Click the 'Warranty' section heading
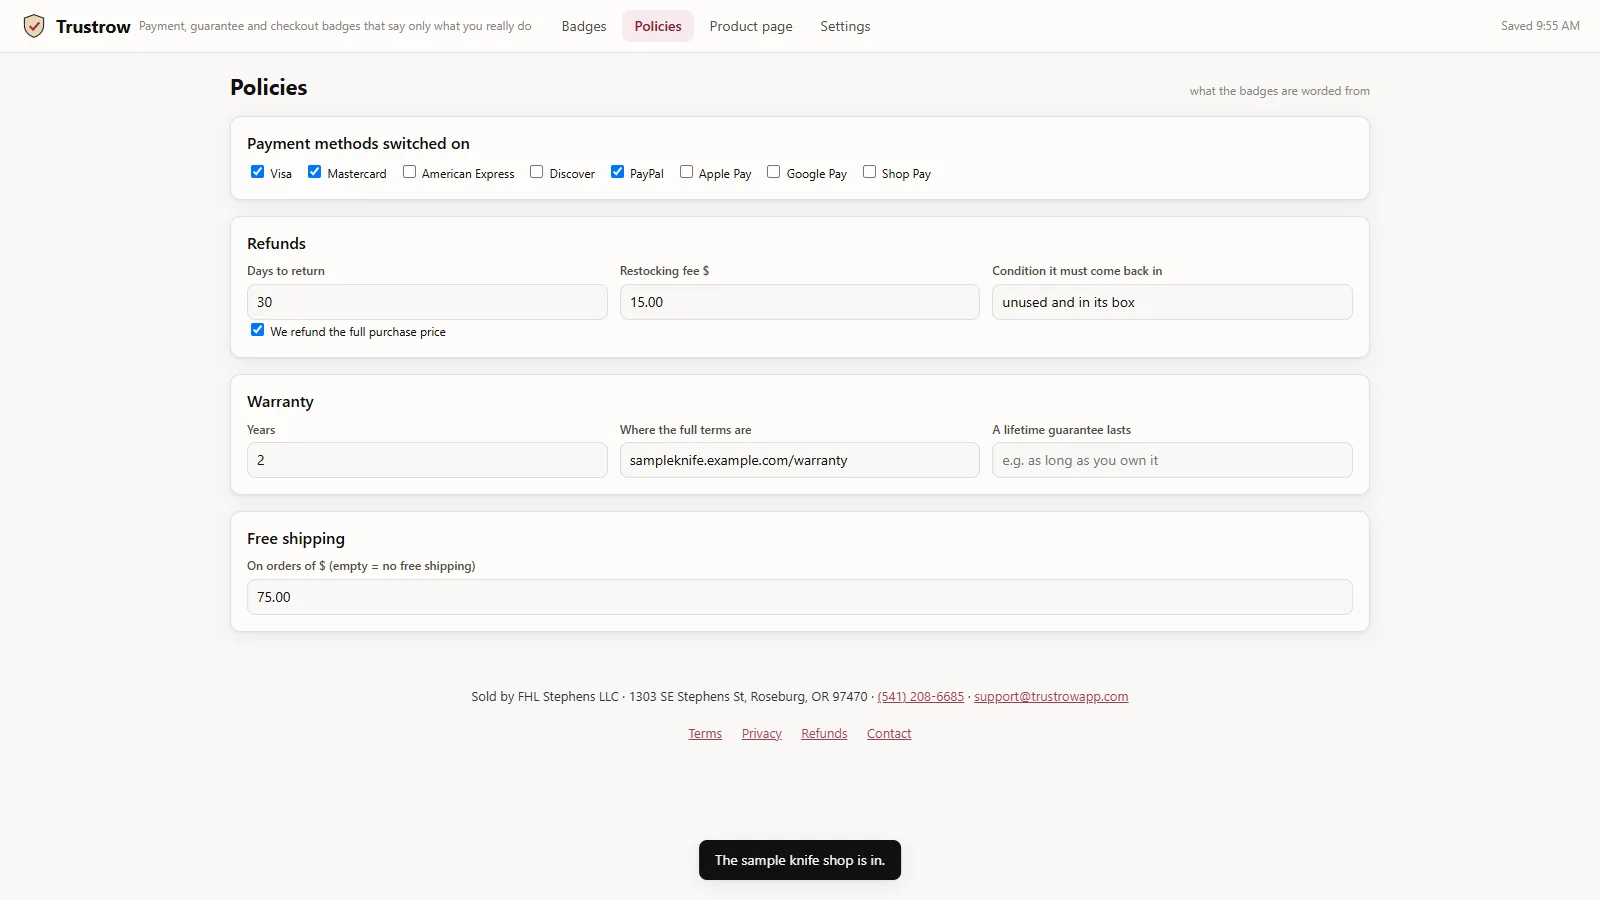The width and height of the screenshot is (1600, 900). pos(280,402)
